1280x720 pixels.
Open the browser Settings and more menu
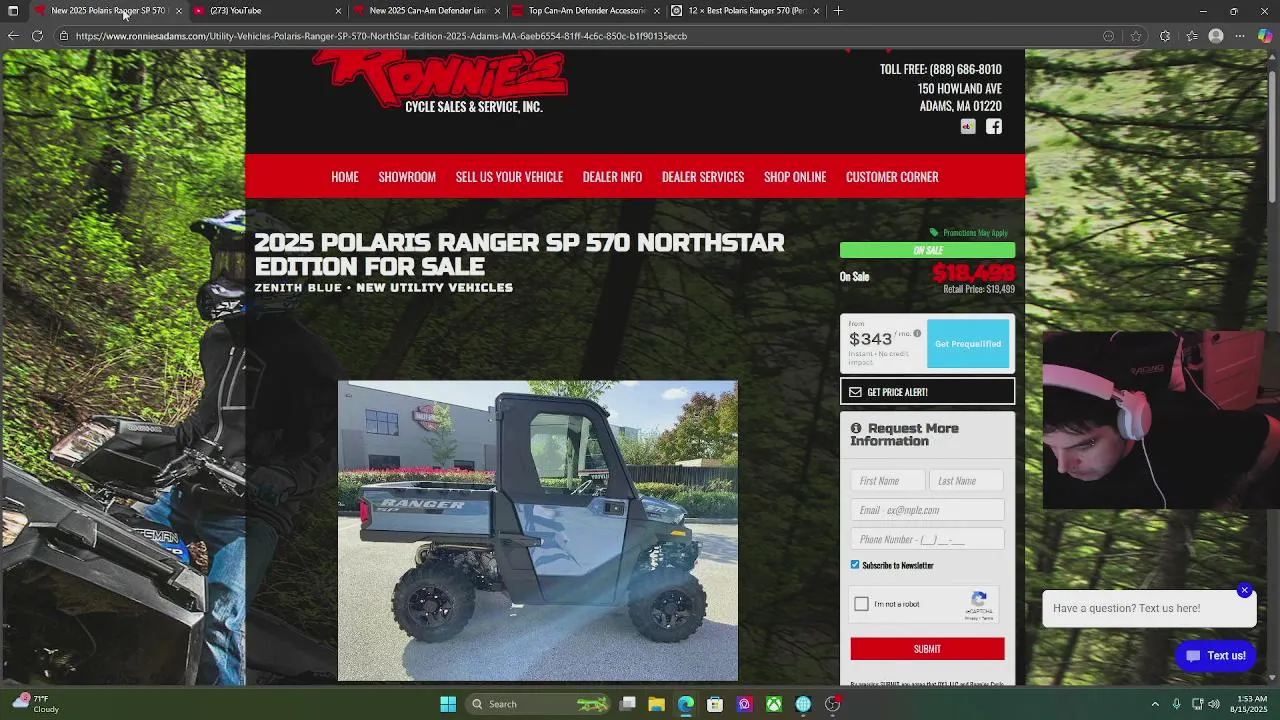(1240, 36)
